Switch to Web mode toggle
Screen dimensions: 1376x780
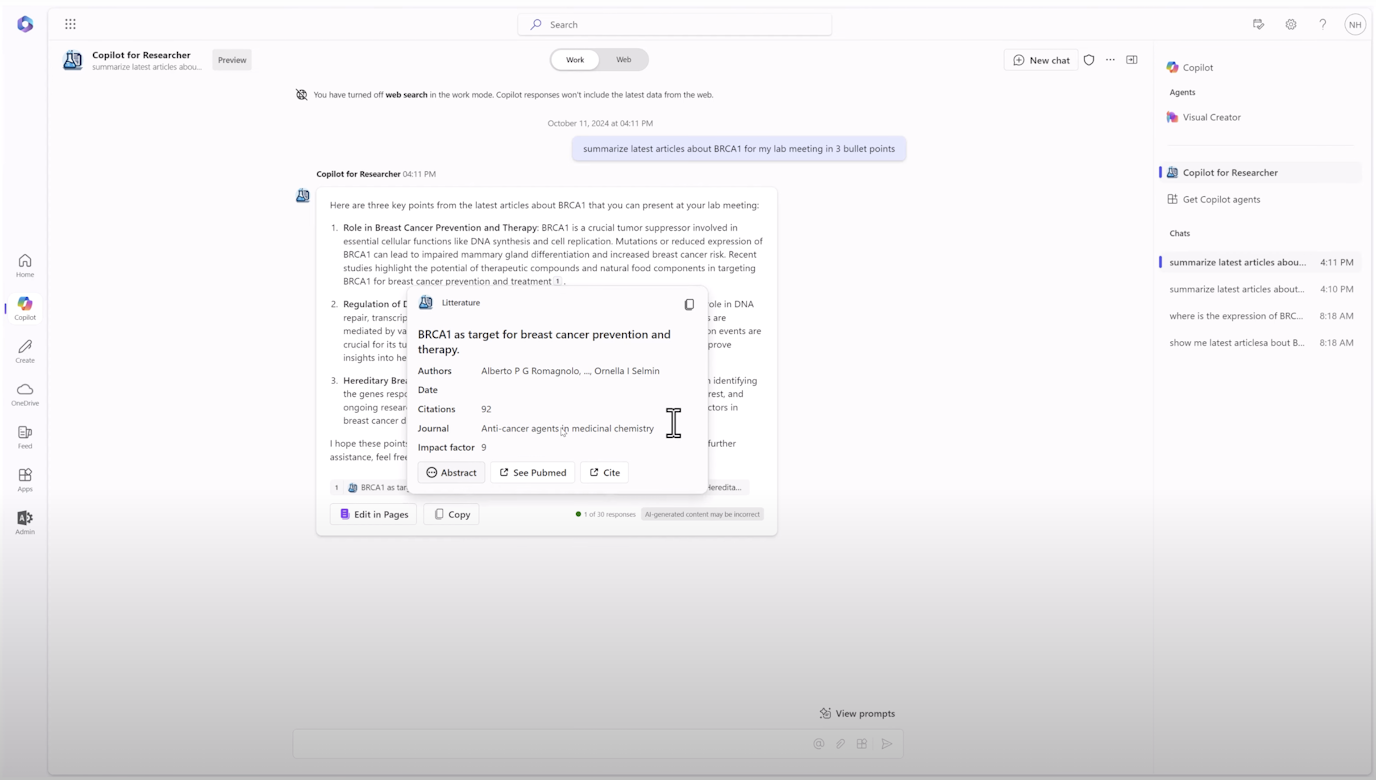point(623,60)
